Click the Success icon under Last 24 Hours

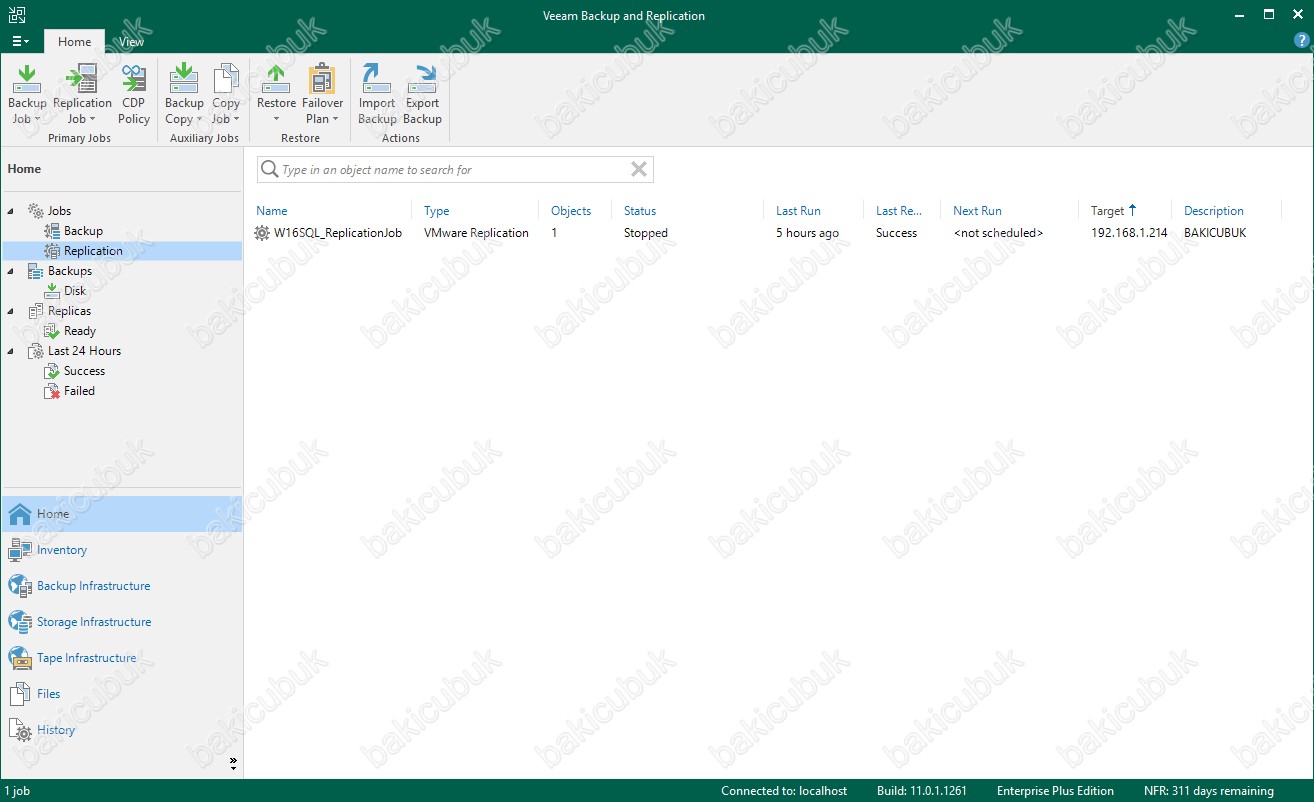[52, 371]
